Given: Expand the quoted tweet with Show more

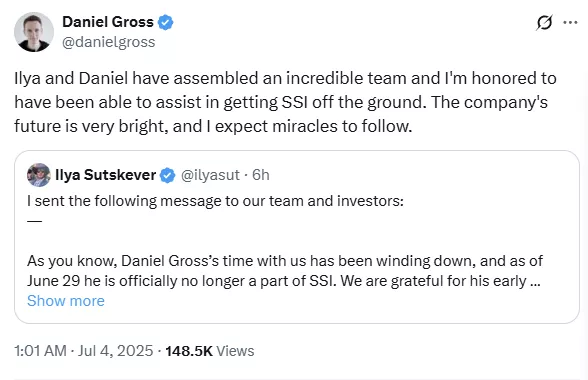Looking at the screenshot, I should coord(66,301).
